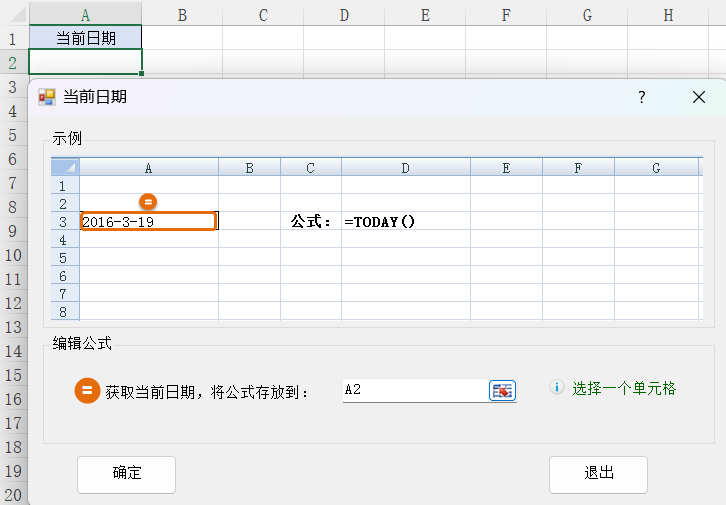
Task: Click the =TODAY() formula text in example
Action: point(379,222)
